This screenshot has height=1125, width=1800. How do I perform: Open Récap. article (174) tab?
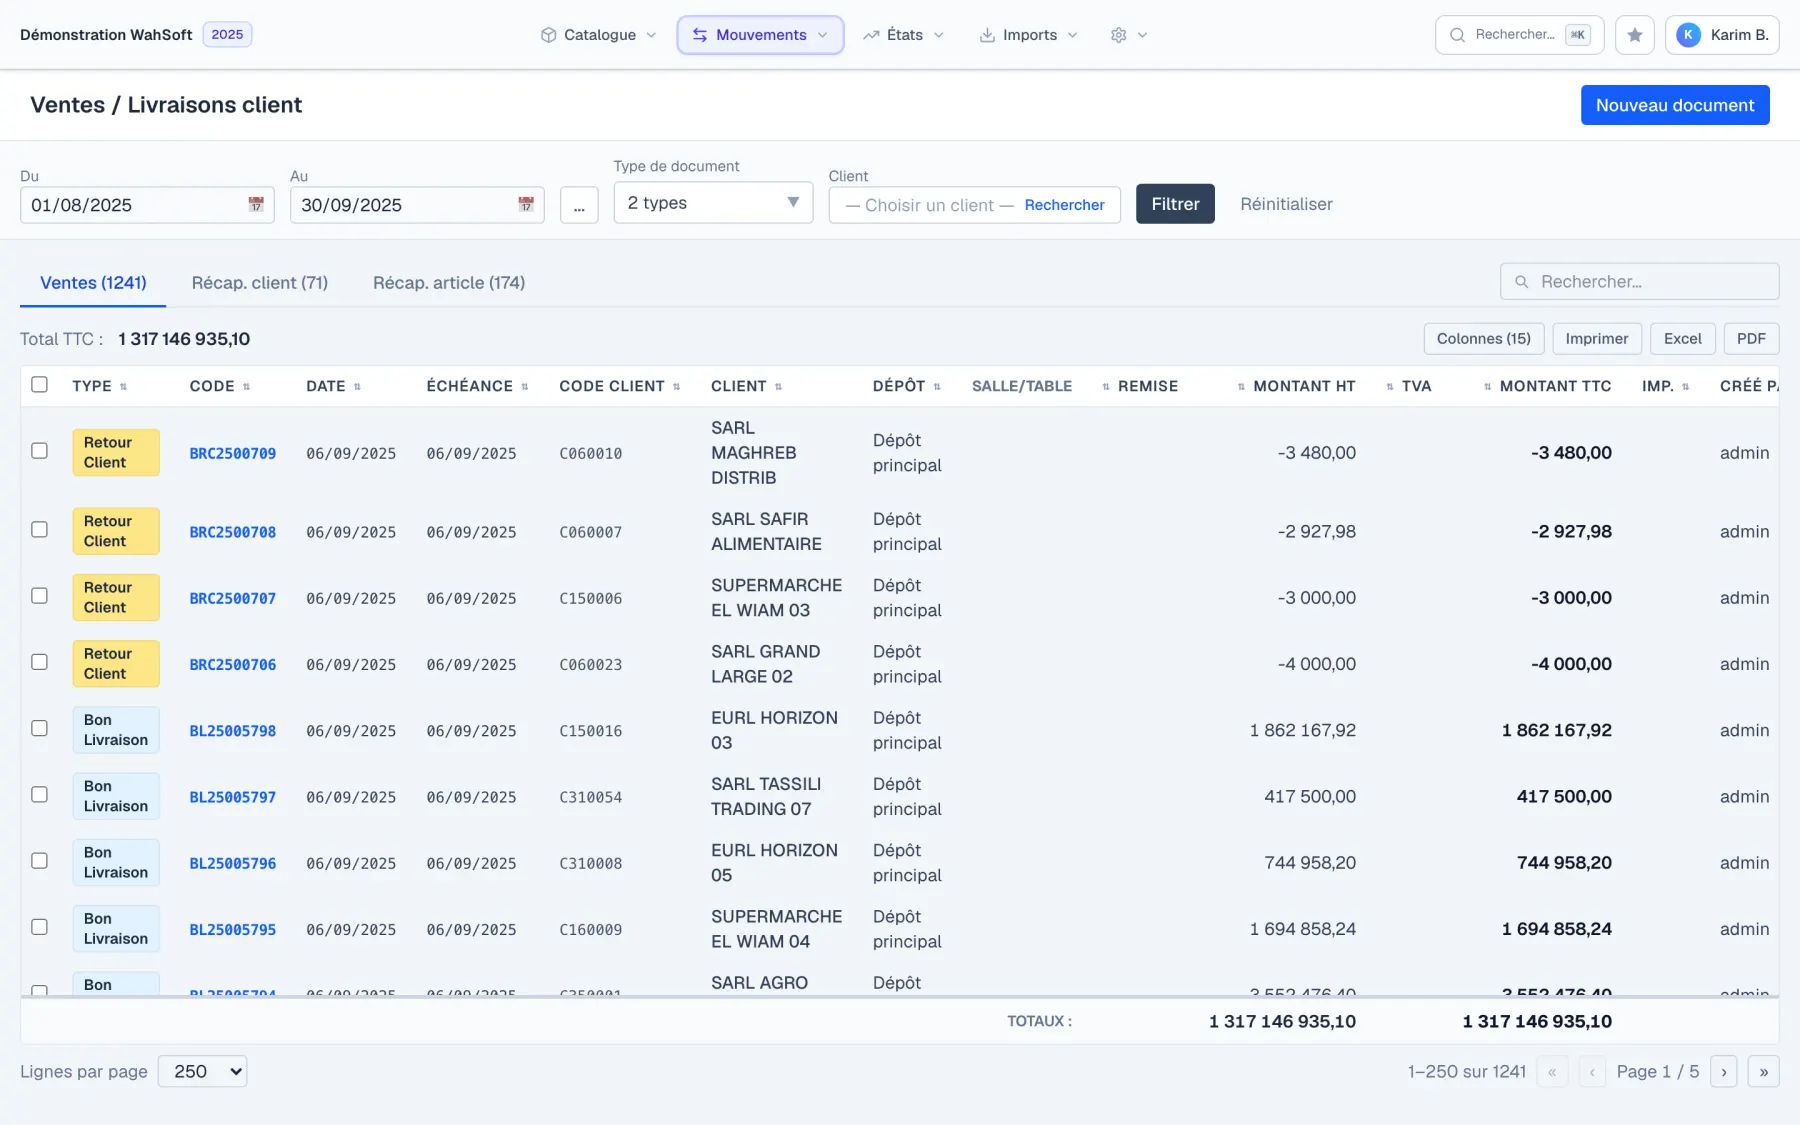449,283
